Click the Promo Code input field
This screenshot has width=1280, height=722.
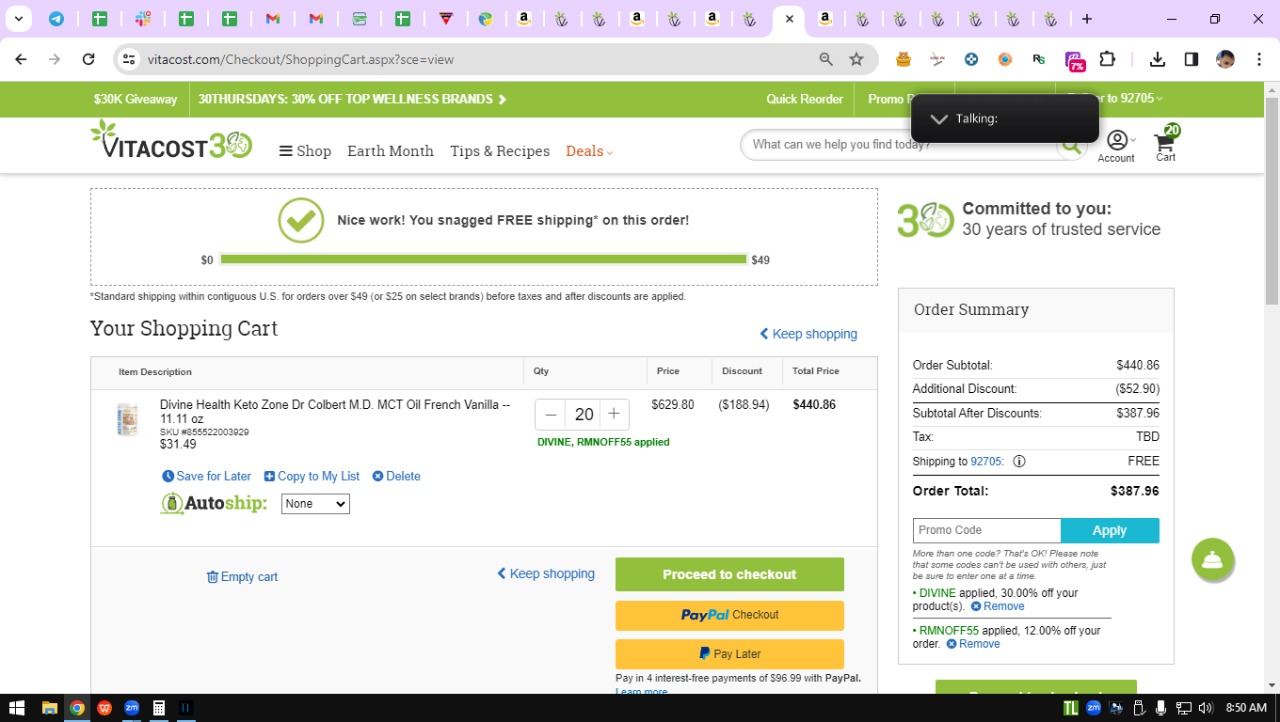point(987,530)
